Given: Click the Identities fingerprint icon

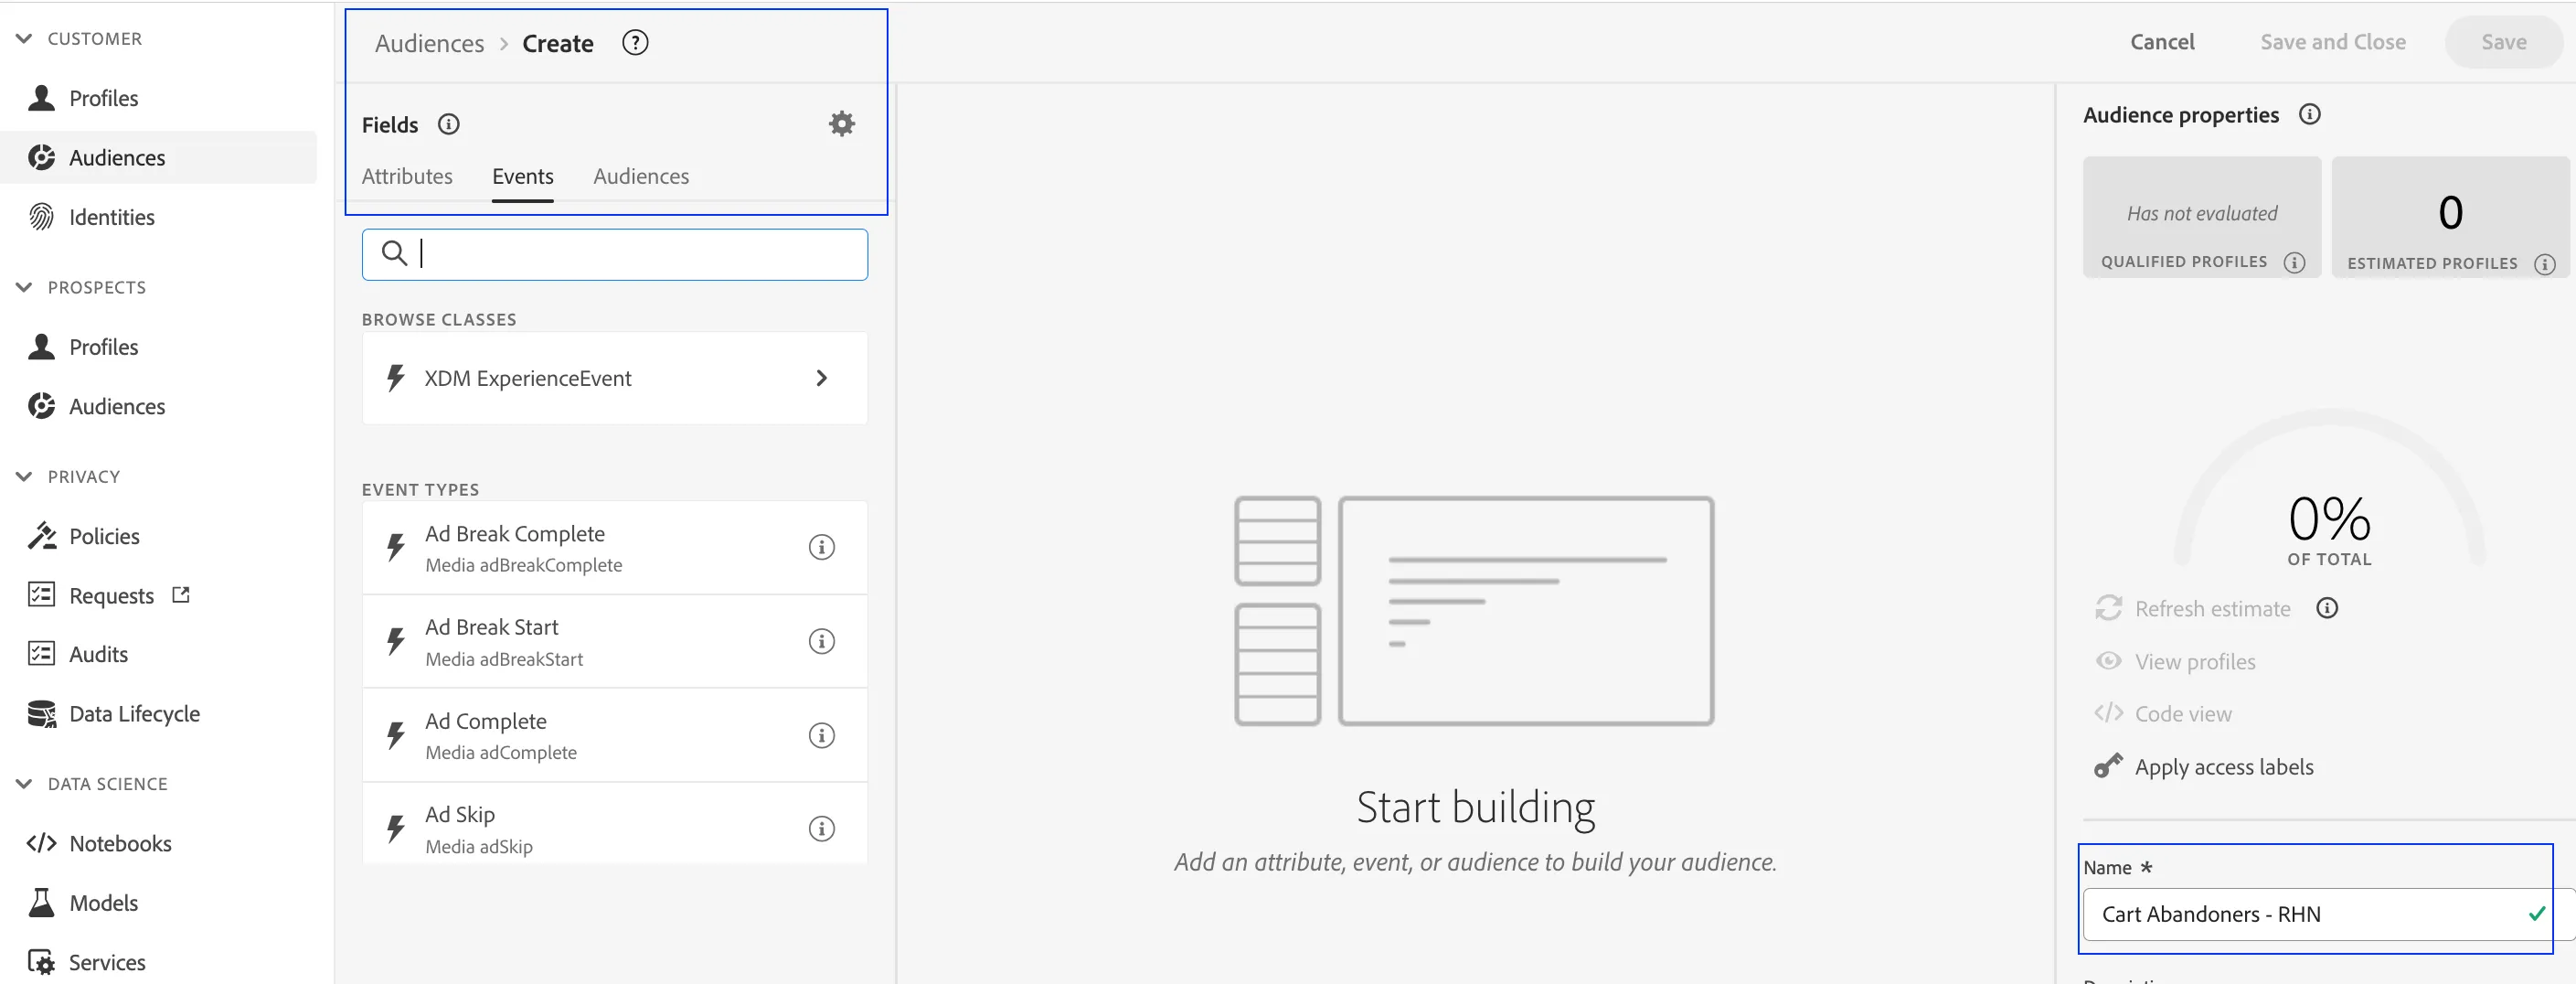Looking at the screenshot, I should point(41,217).
